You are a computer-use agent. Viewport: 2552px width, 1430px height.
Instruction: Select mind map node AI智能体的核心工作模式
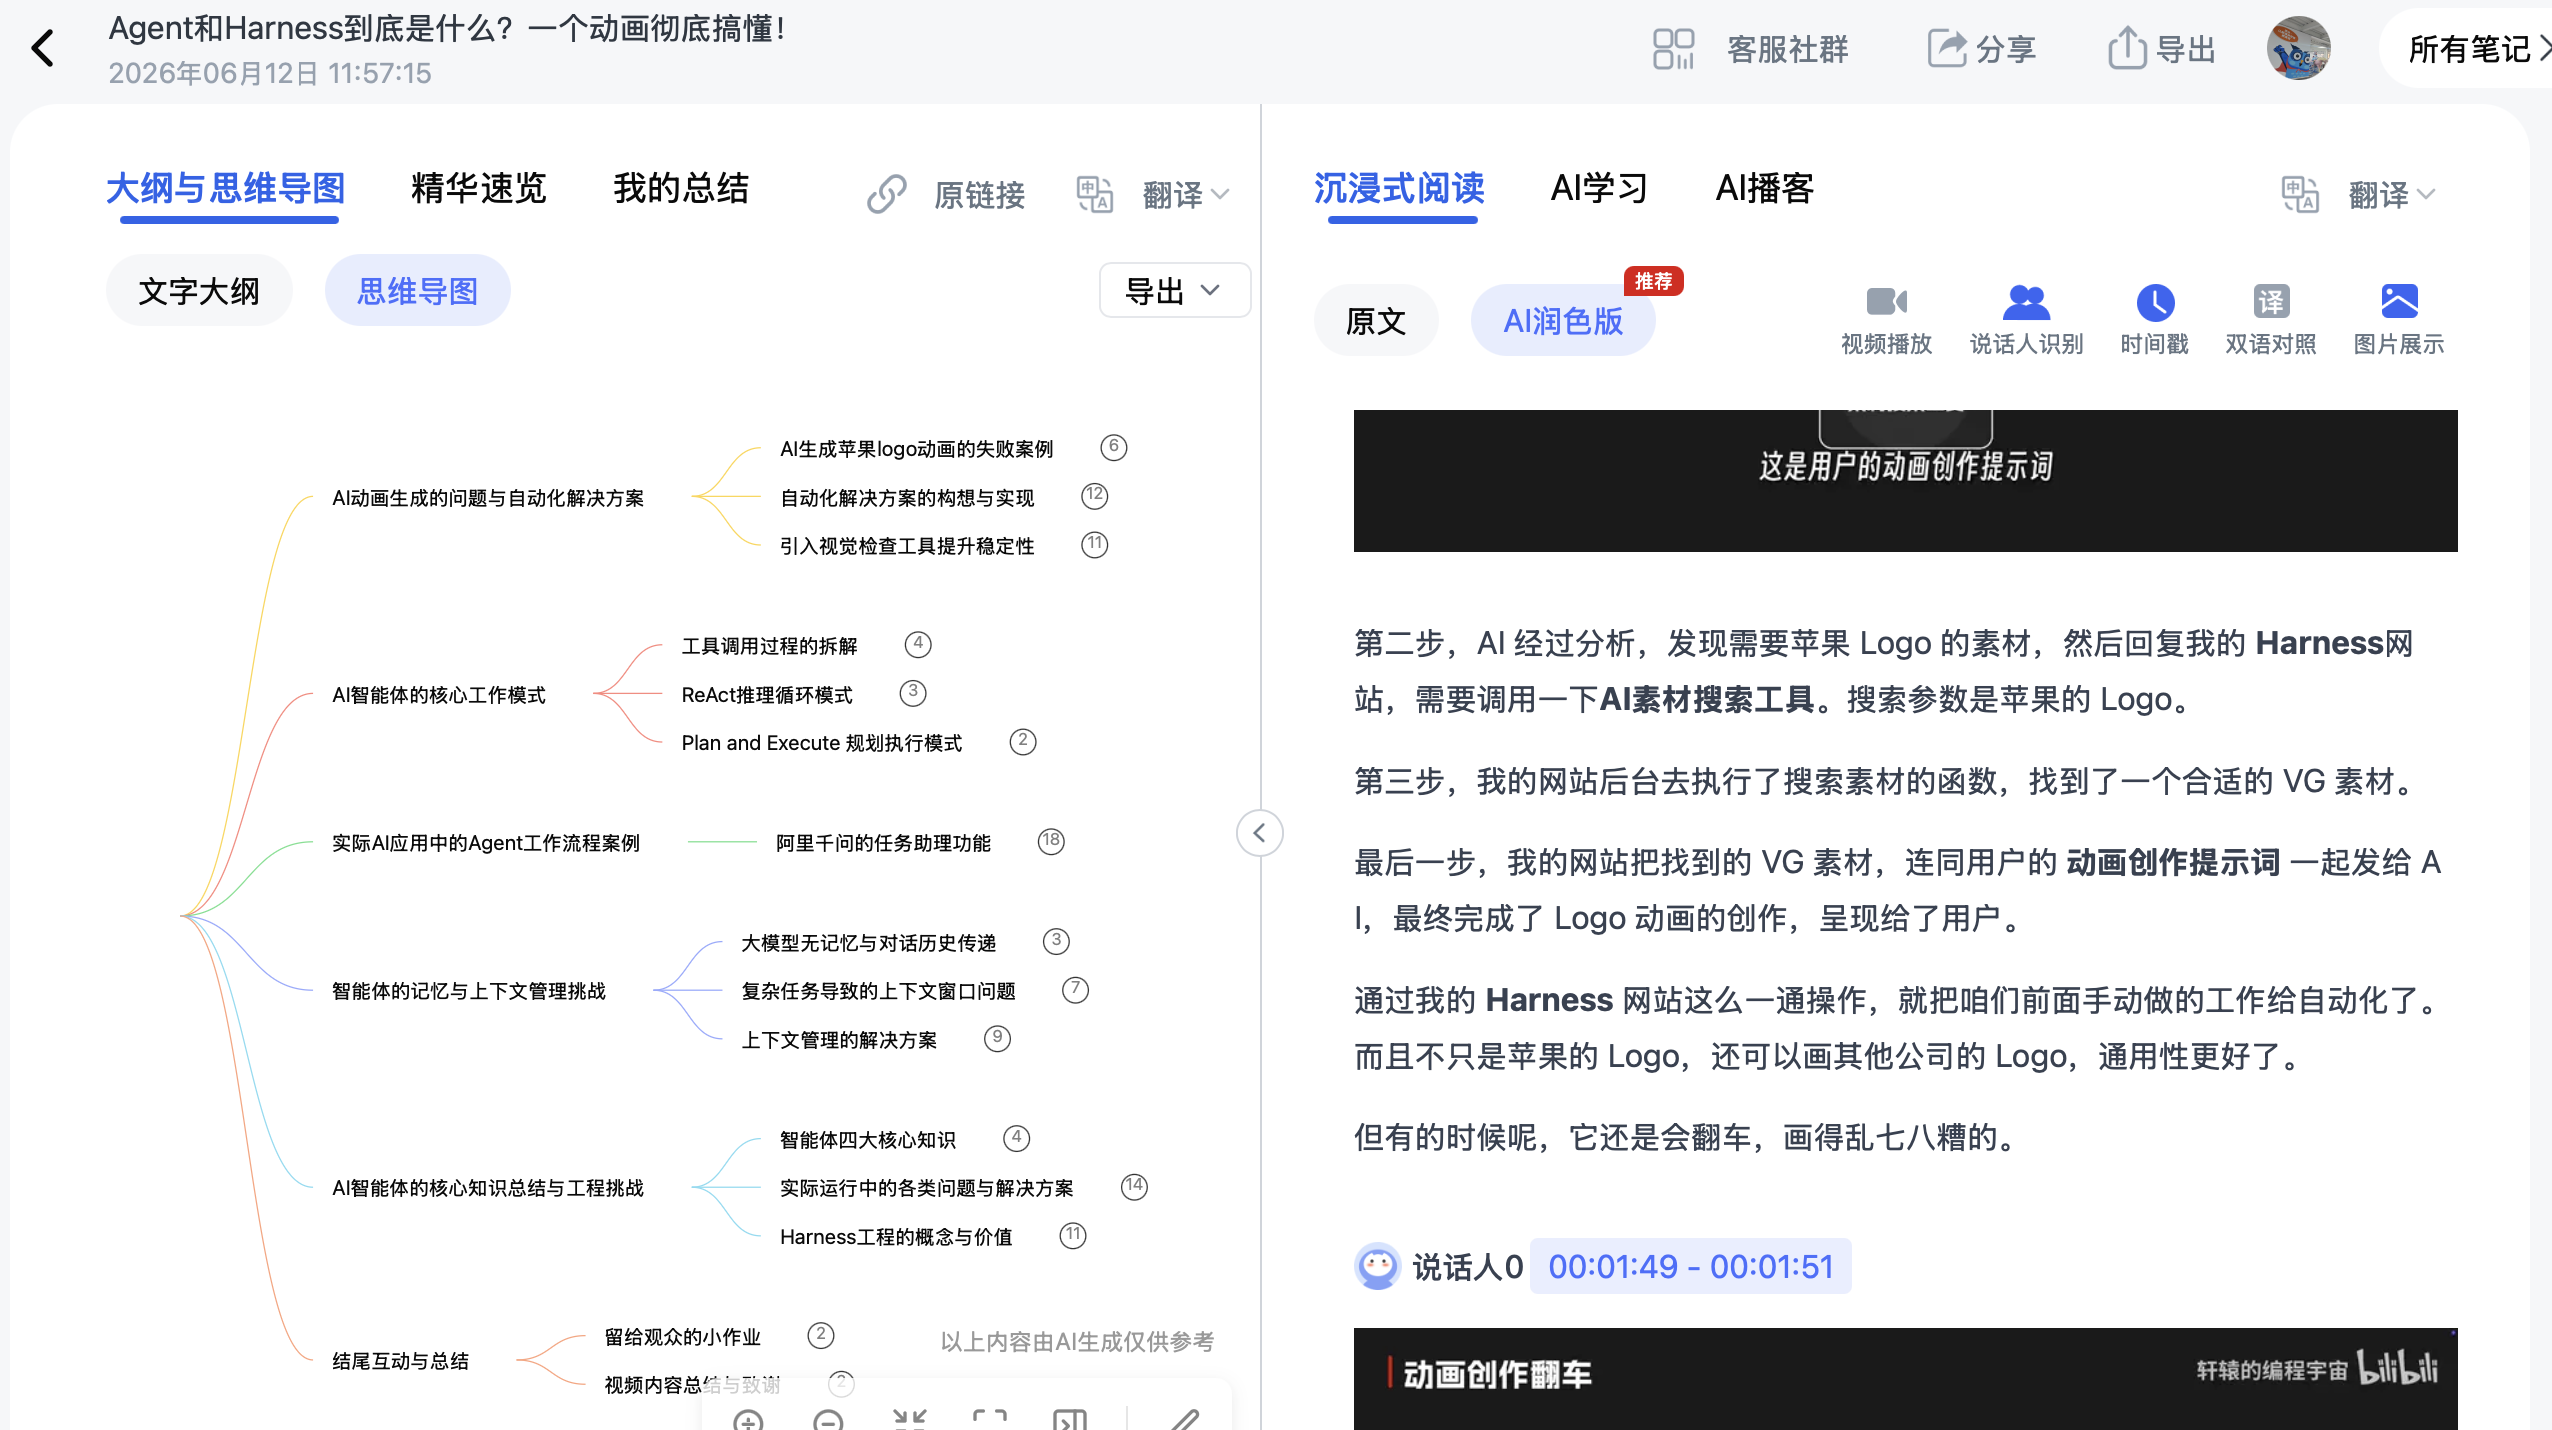[439, 694]
